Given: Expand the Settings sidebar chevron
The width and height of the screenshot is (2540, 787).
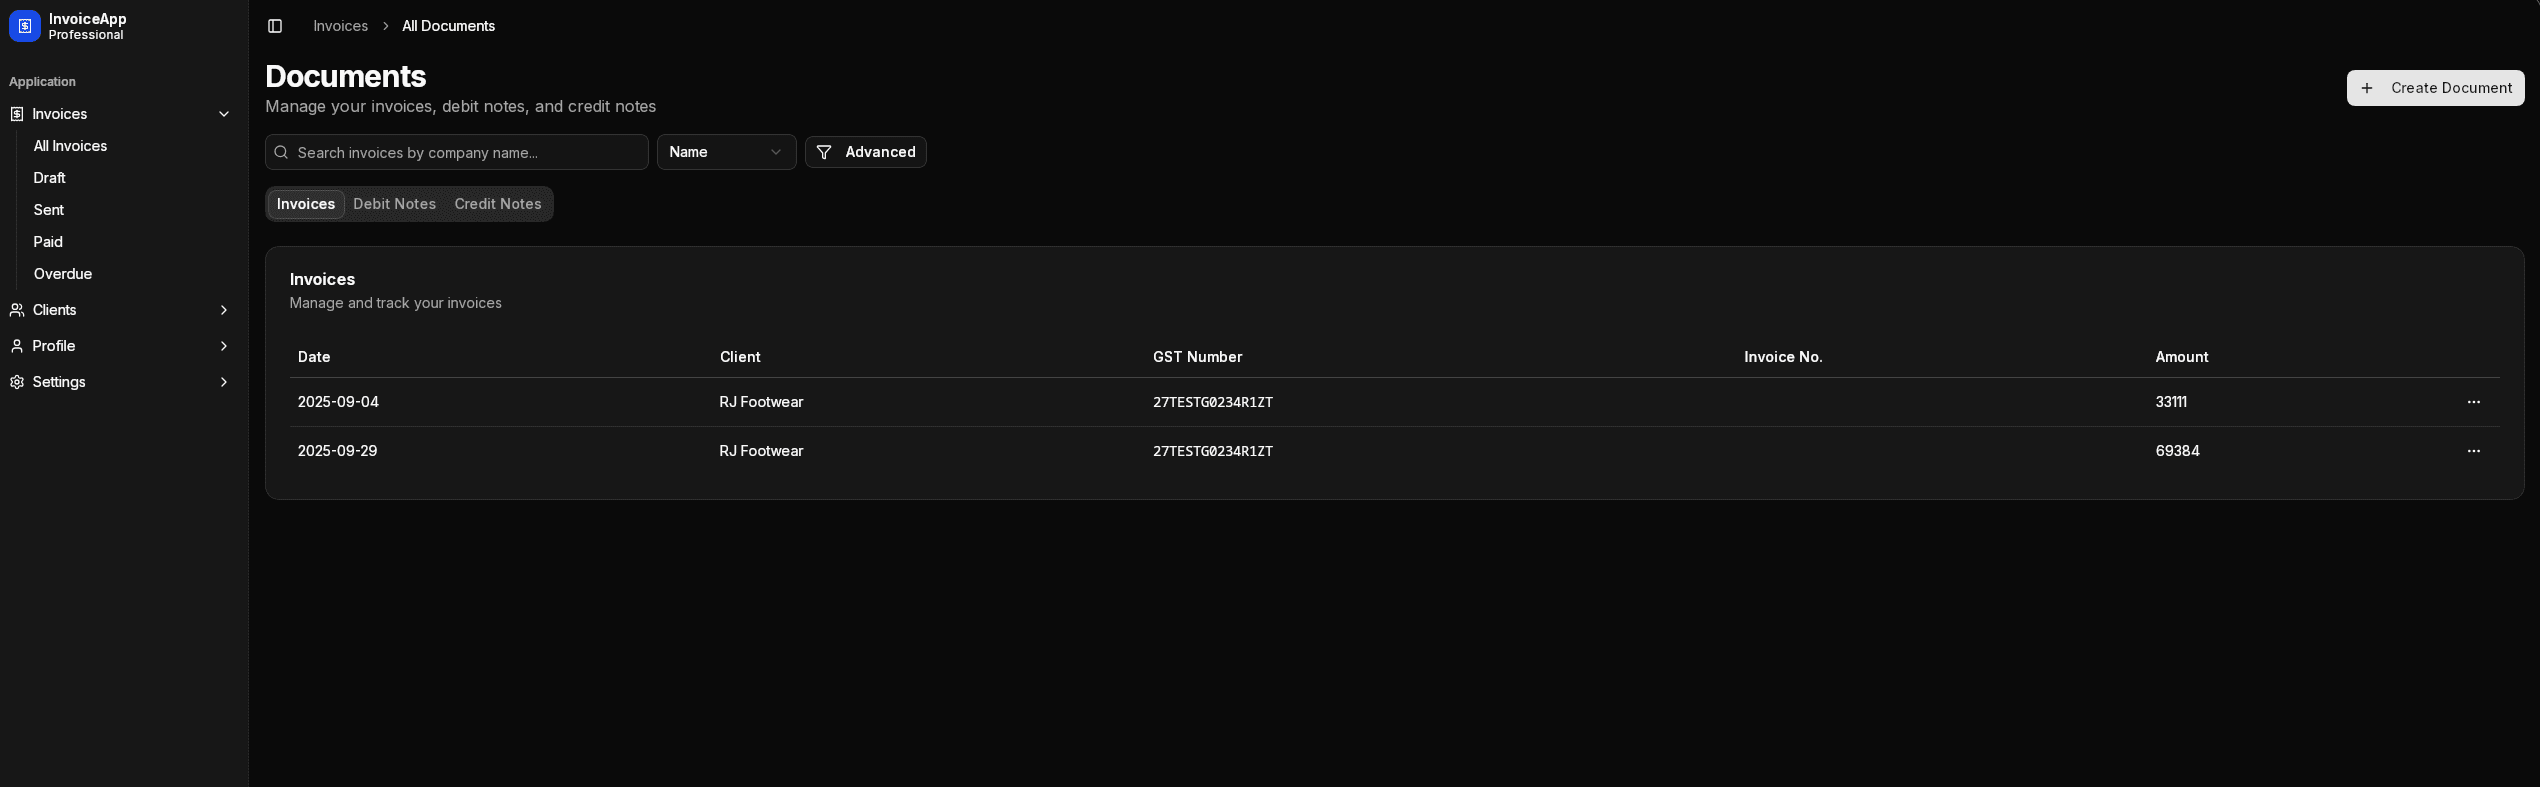Looking at the screenshot, I should tap(224, 382).
